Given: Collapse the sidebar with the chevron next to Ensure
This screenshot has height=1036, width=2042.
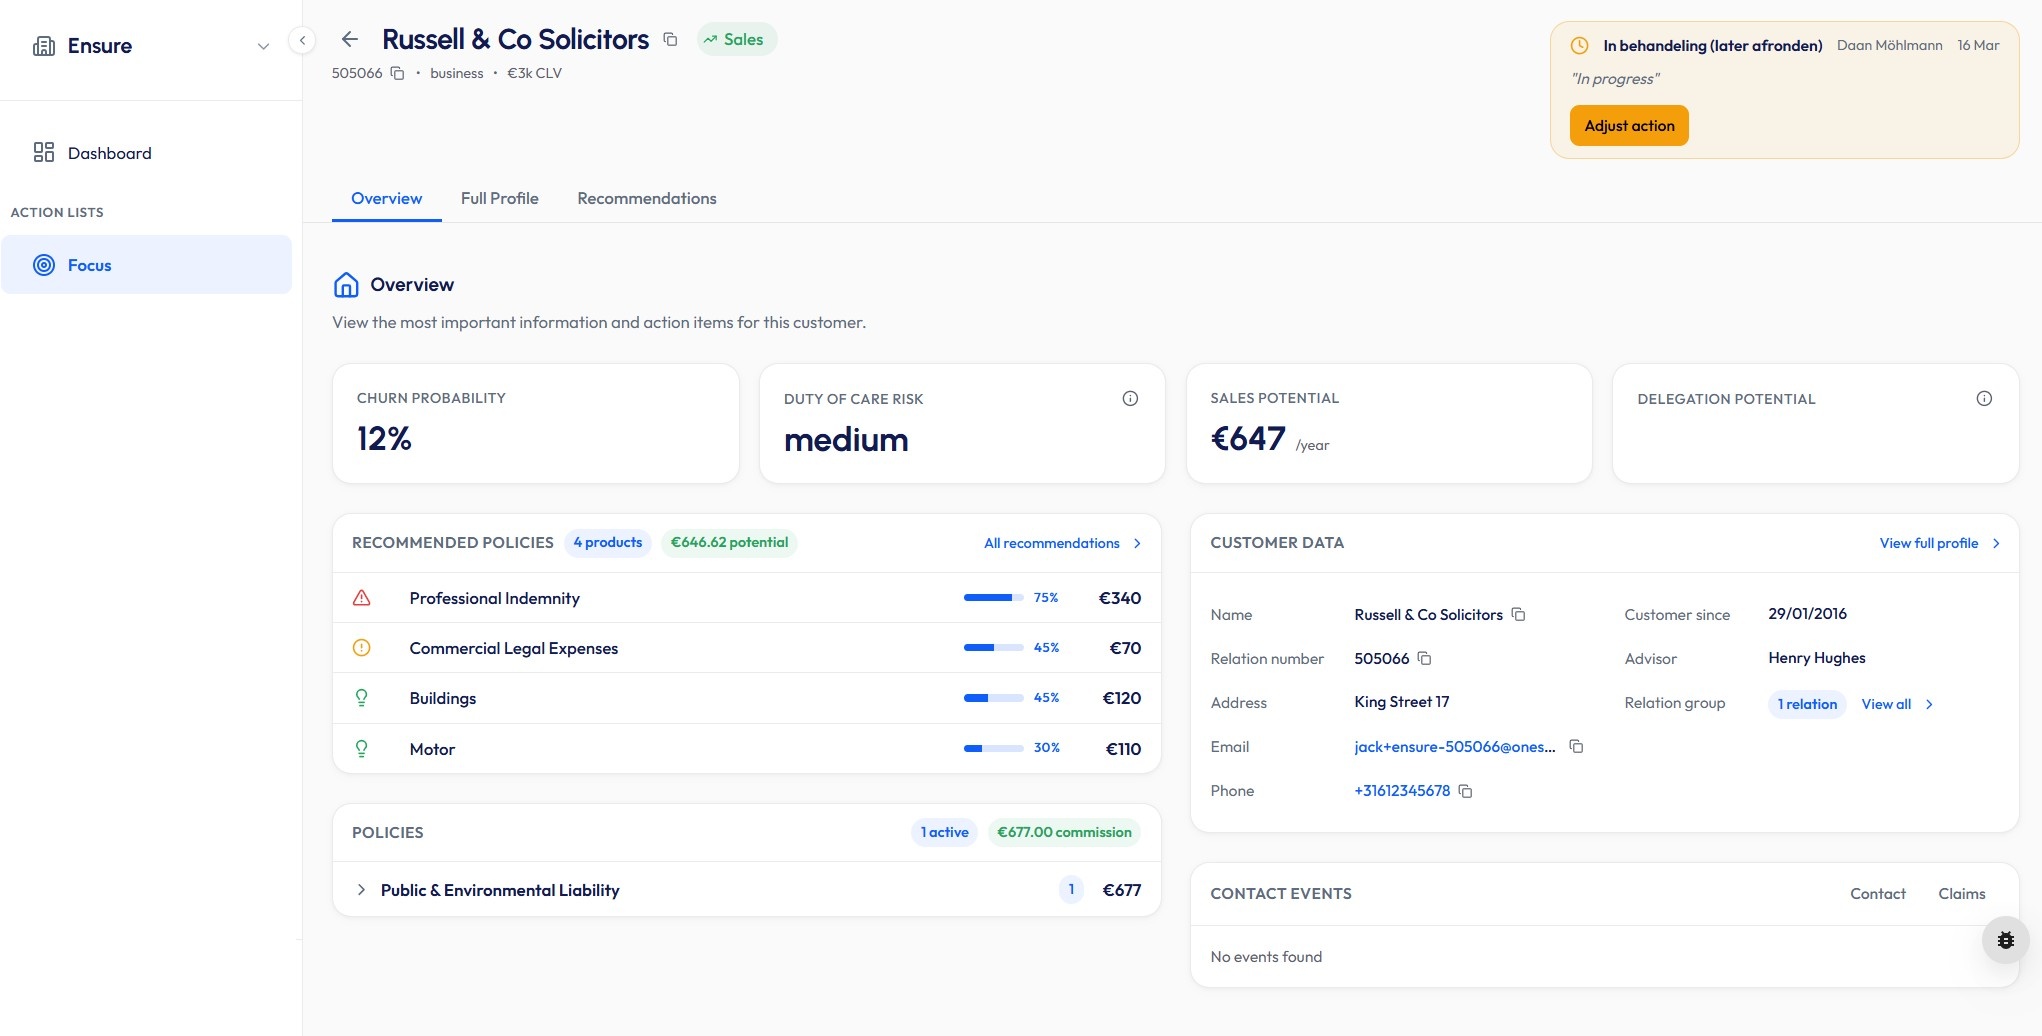Looking at the screenshot, I should 263,46.
